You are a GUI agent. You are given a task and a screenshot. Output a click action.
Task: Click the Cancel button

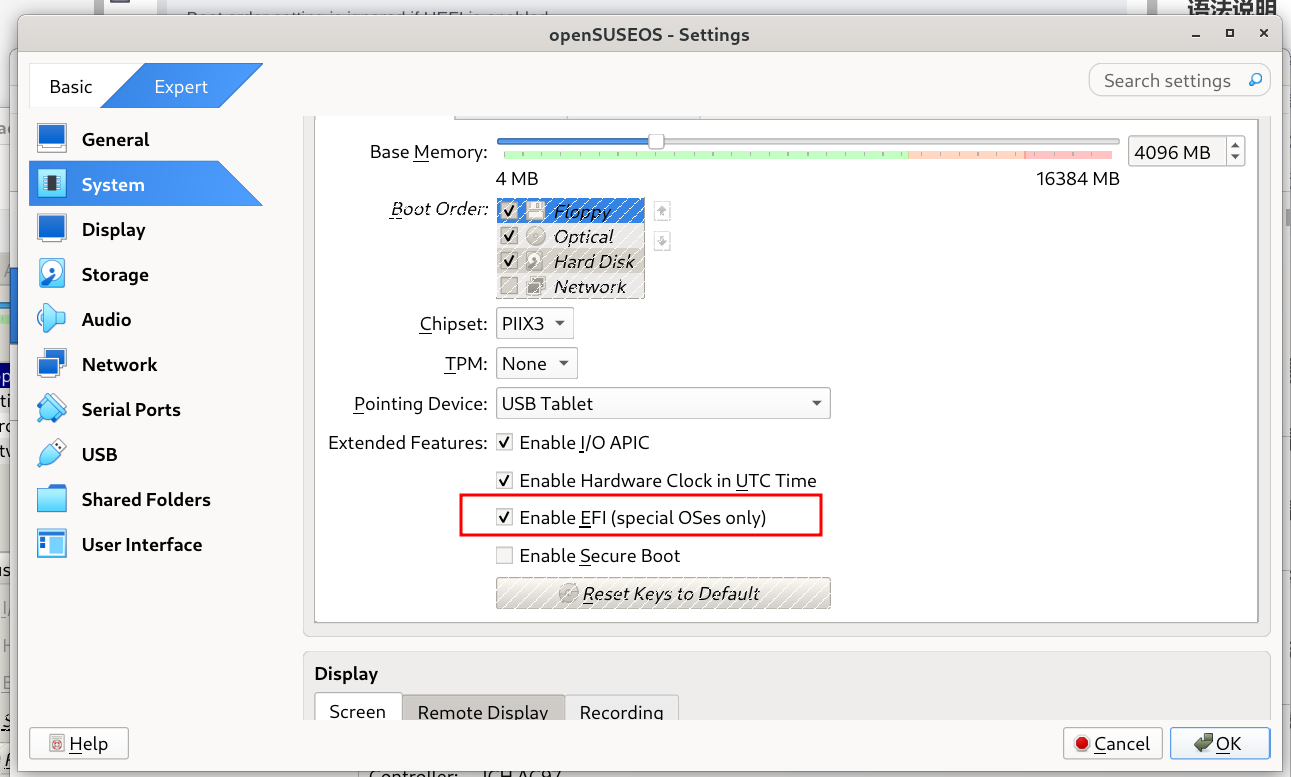[x=1112, y=744]
